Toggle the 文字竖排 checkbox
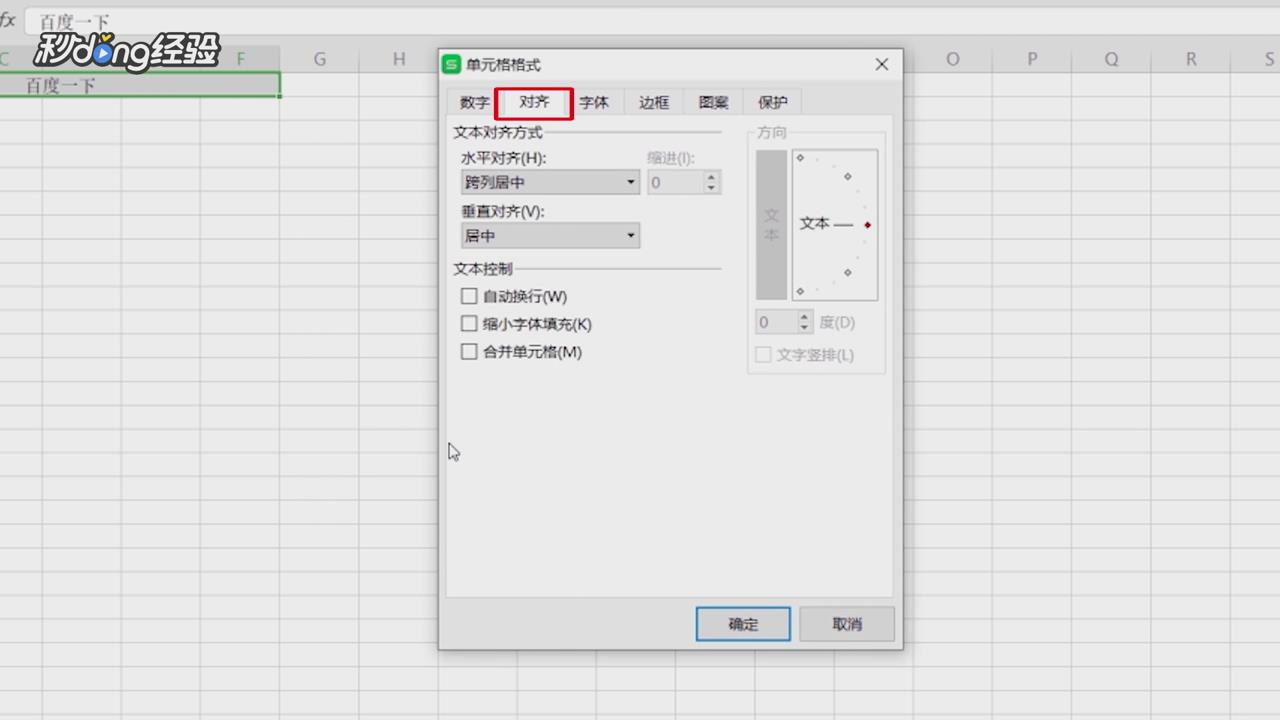The height and width of the screenshot is (720, 1280). pyautogui.click(x=764, y=355)
